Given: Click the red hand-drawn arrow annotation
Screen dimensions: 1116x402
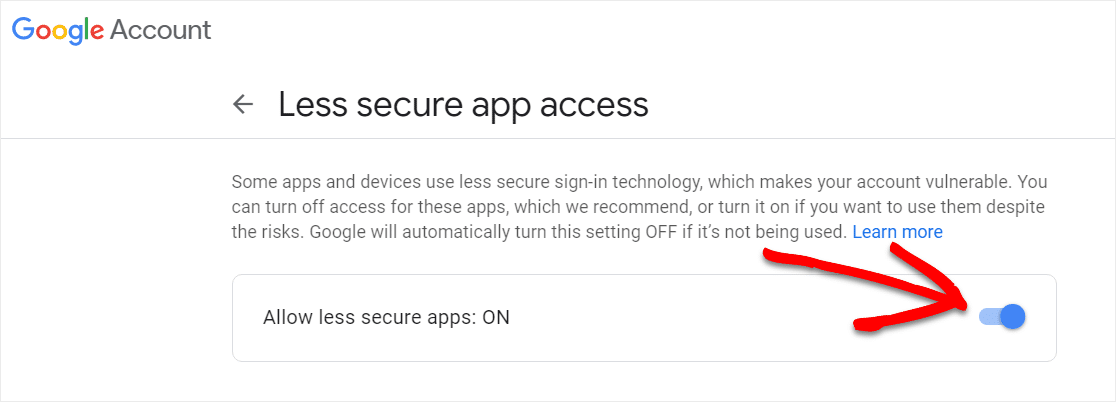Looking at the screenshot, I should 865,287.
